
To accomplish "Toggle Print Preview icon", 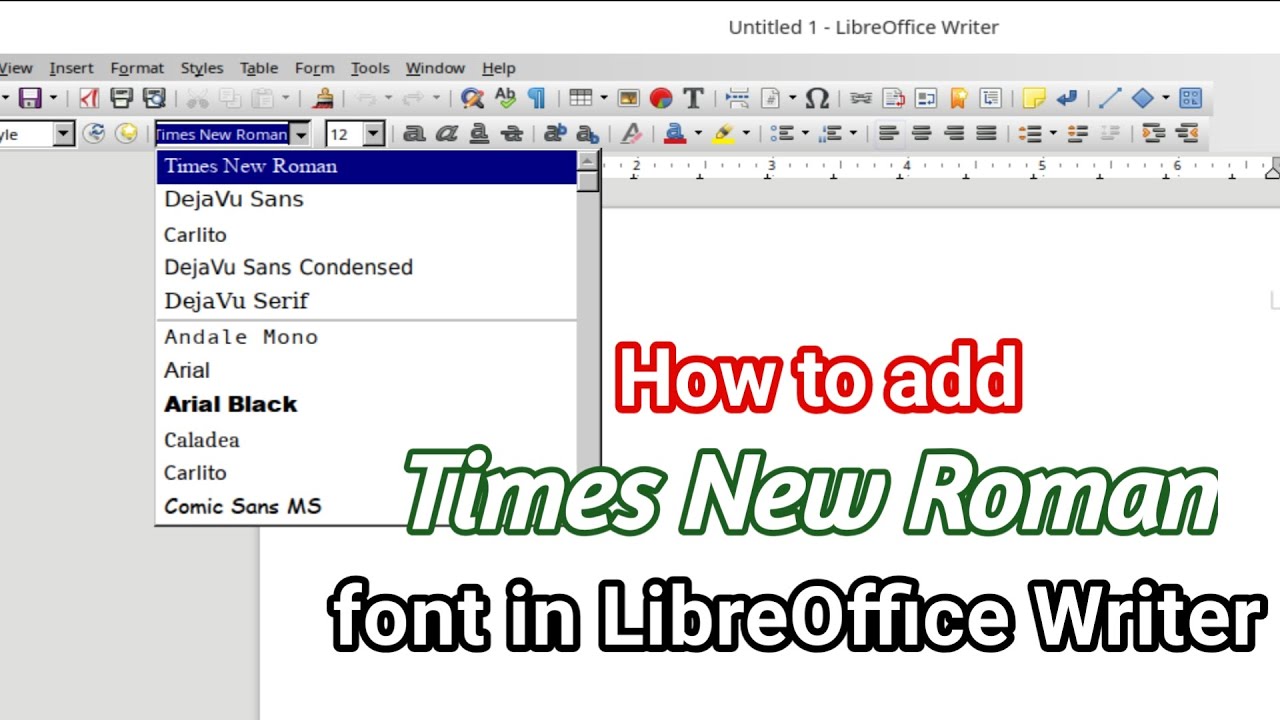I will pyautogui.click(x=154, y=98).
